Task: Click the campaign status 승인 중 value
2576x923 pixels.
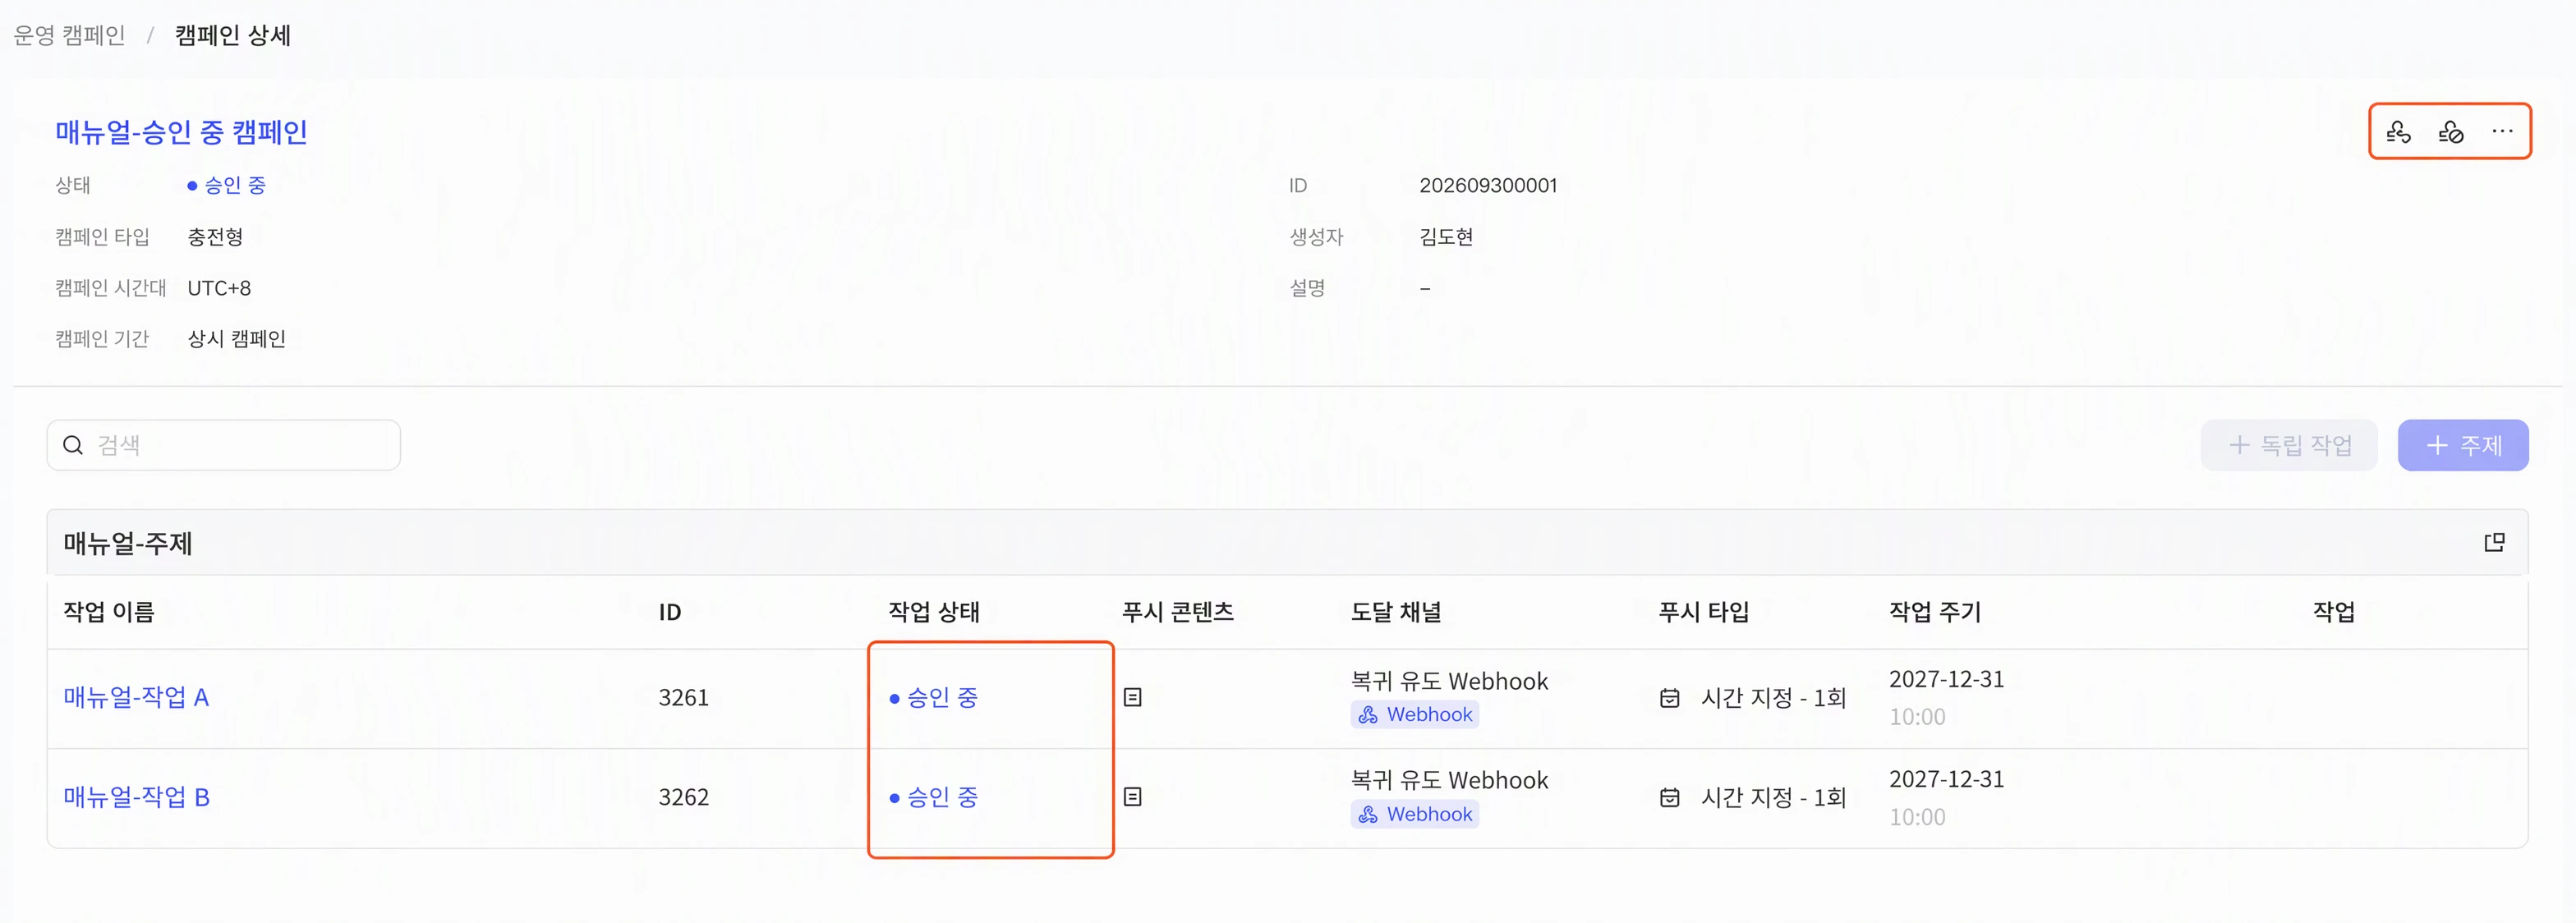Action: tap(226, 185)
